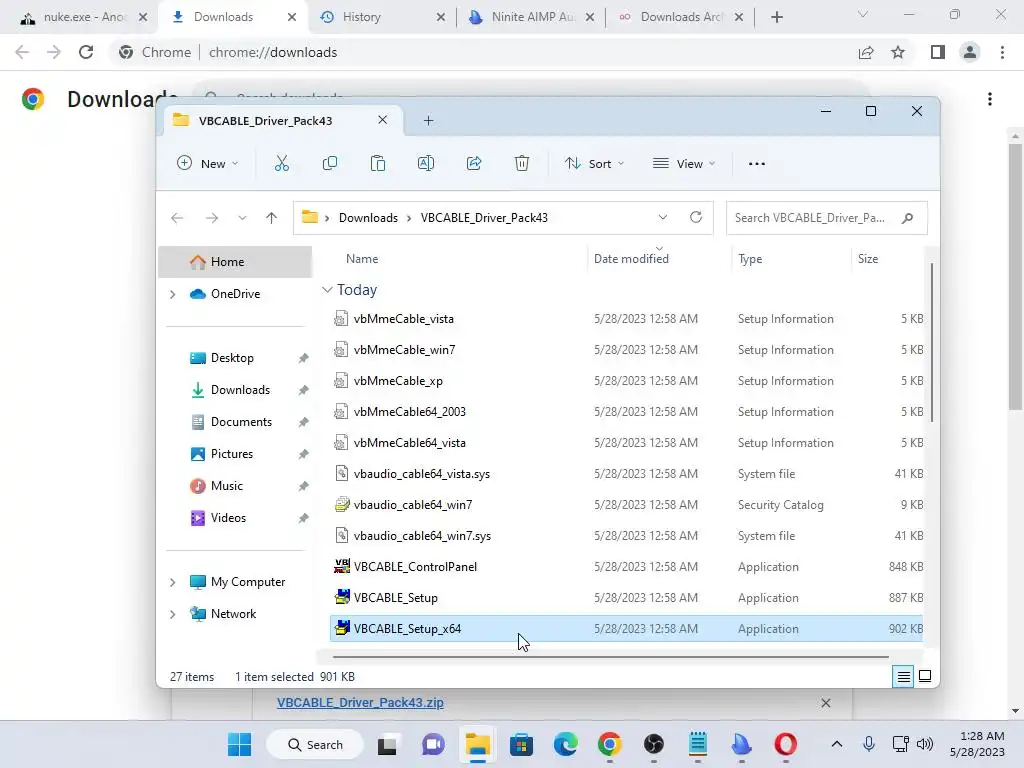Expand the address bar history dropdown
1024x768 pixels.
tap(663, 217)
